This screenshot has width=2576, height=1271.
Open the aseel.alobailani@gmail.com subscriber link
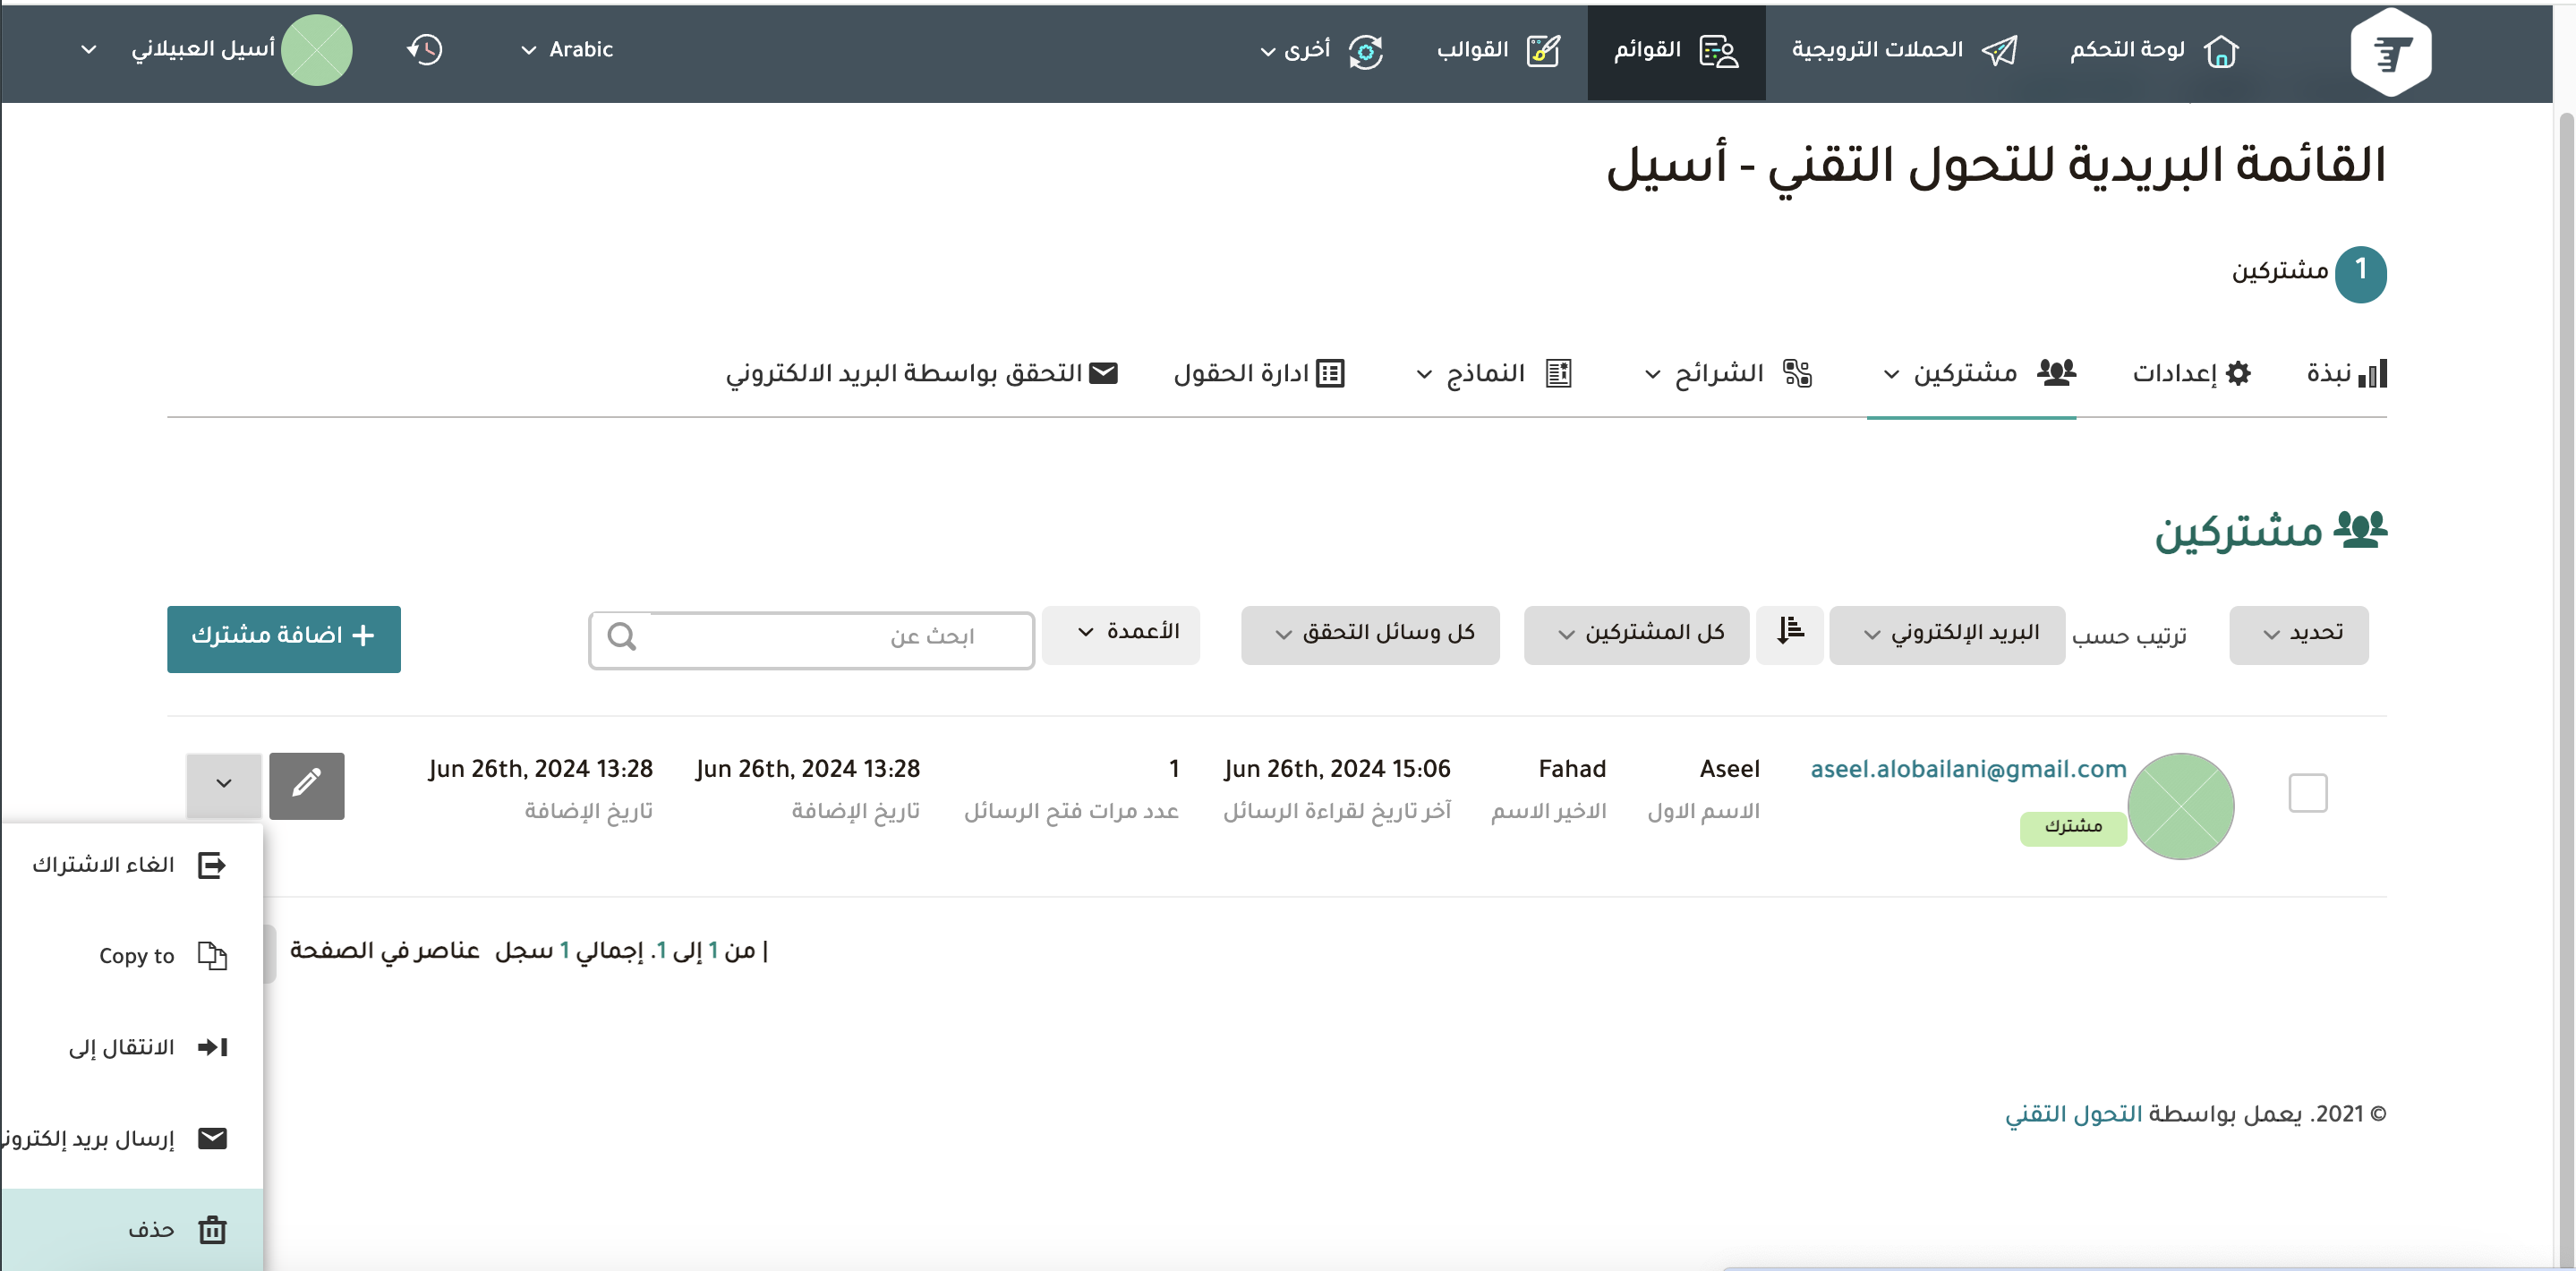pos(1967,769)
